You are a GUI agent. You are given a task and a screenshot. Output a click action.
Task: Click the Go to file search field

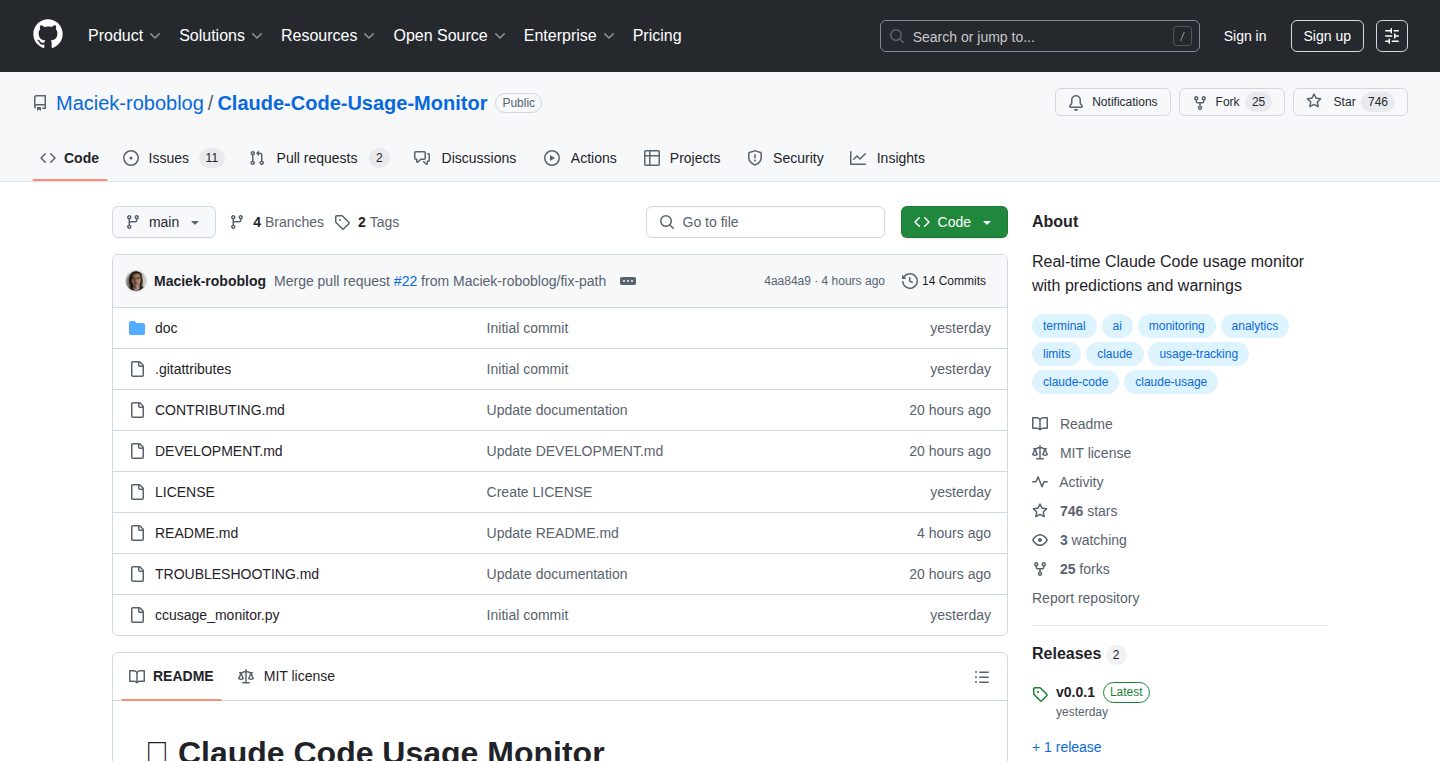[x=765, y=222]
